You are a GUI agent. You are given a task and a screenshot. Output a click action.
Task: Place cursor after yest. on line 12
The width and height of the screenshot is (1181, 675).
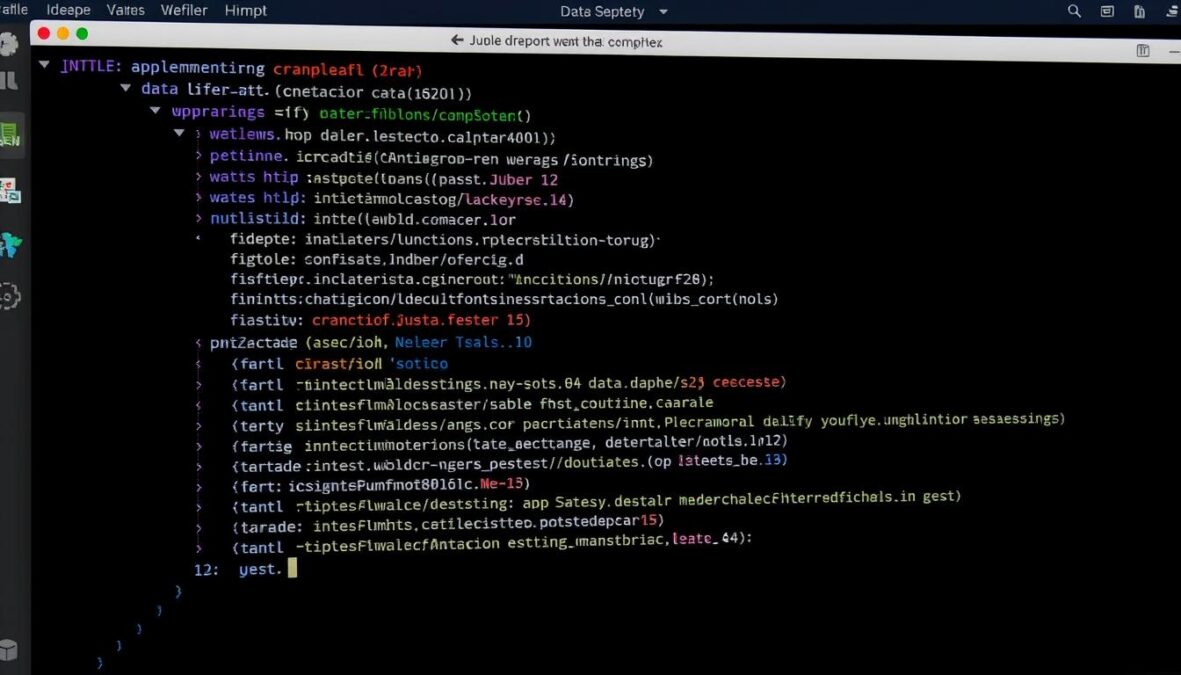point(292,568)
